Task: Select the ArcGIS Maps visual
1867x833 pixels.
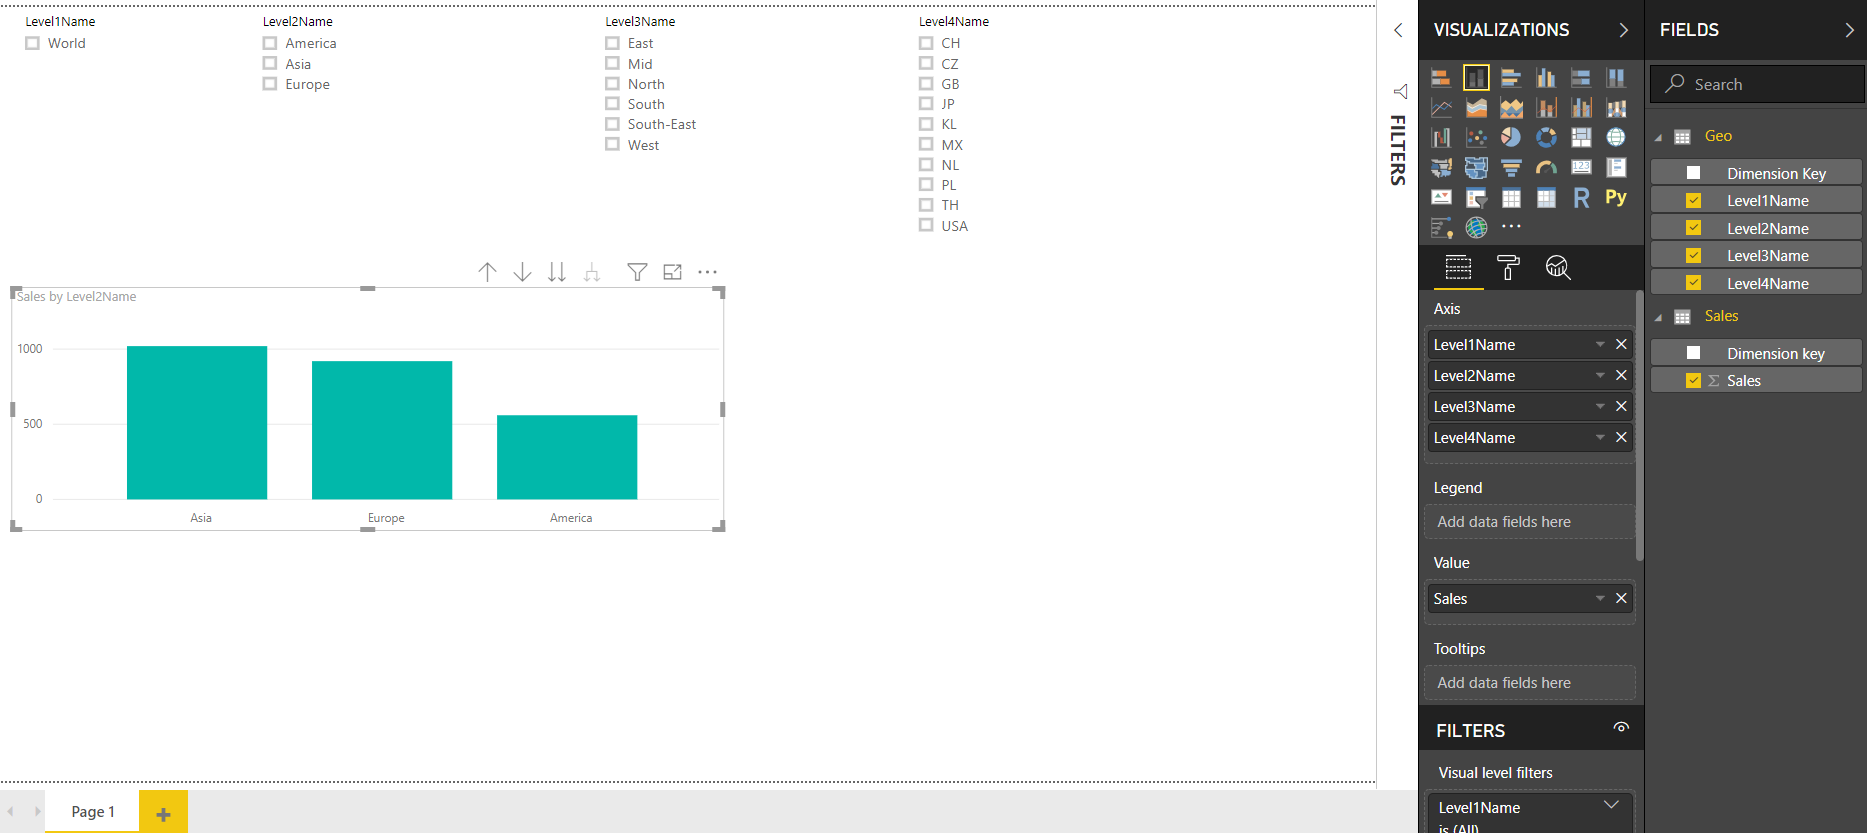Action: point(1476,228)
